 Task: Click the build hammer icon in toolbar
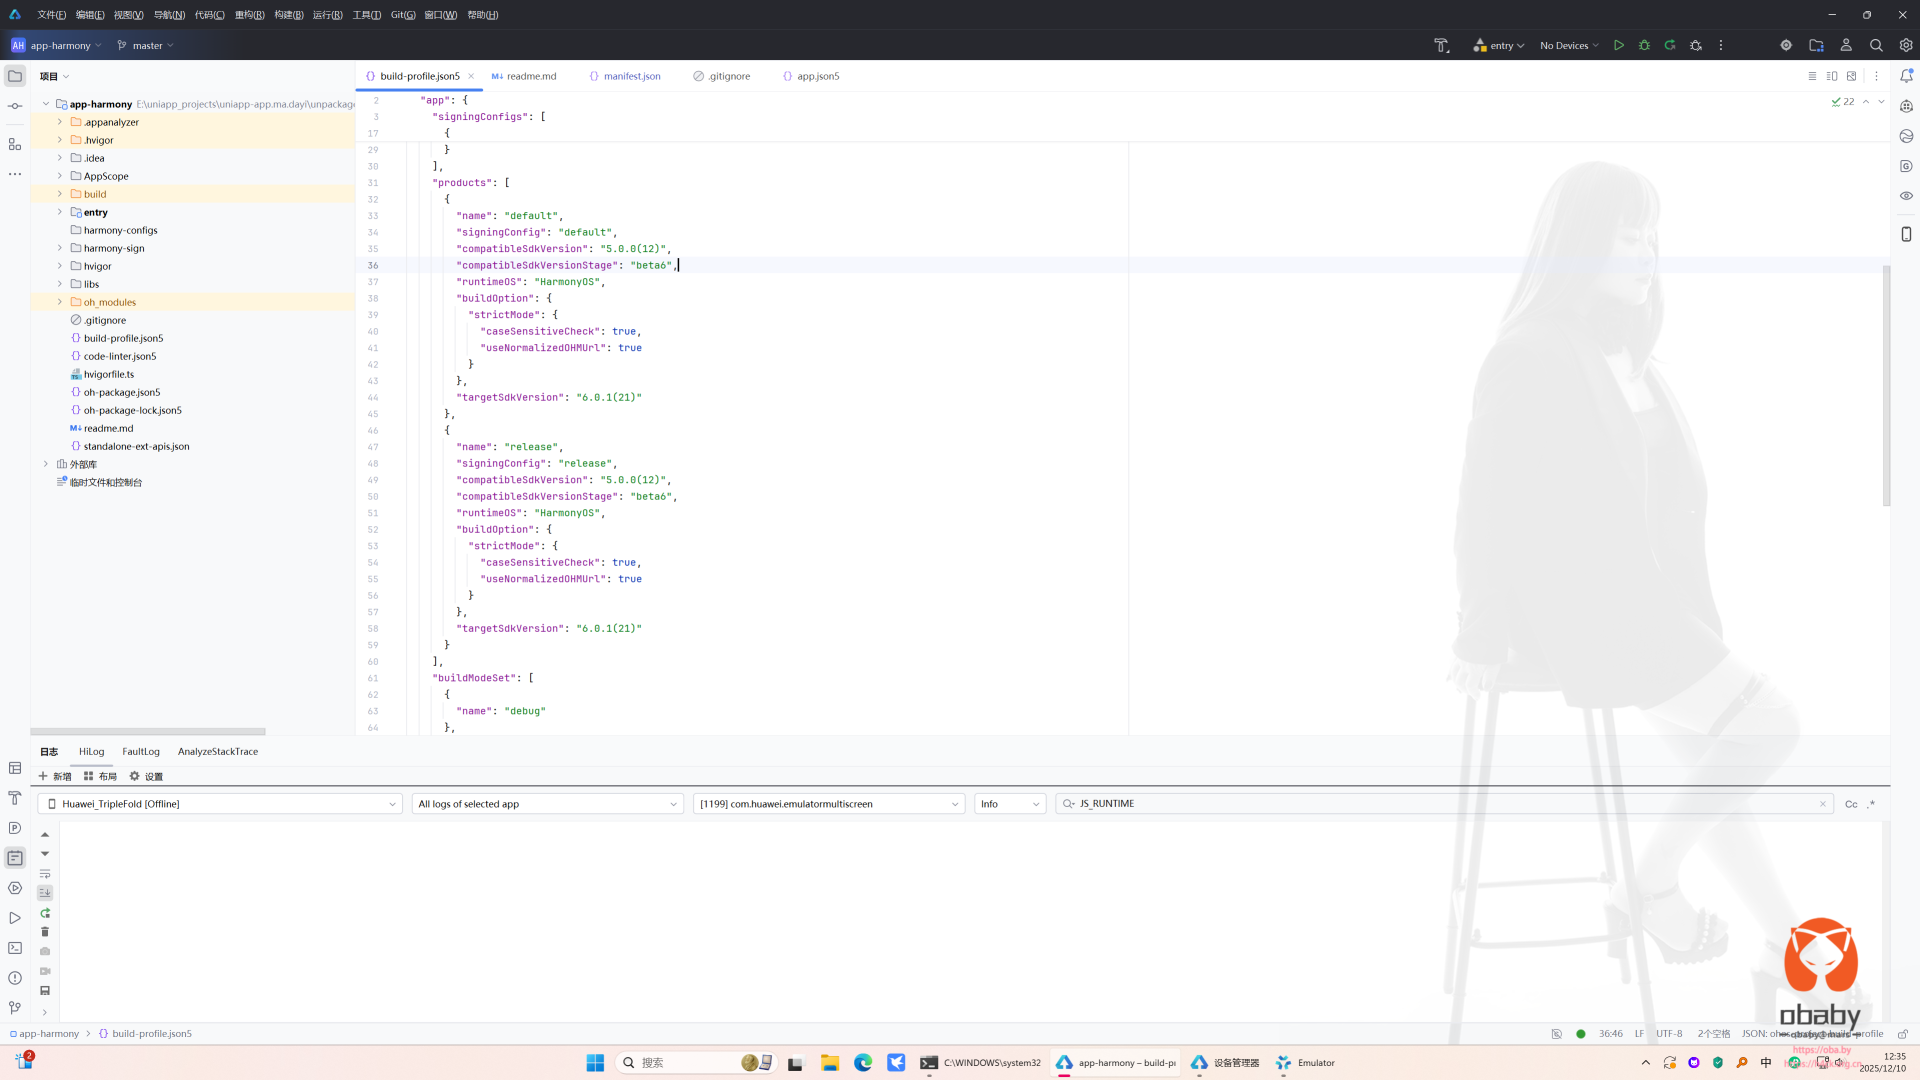[1441, 45]
